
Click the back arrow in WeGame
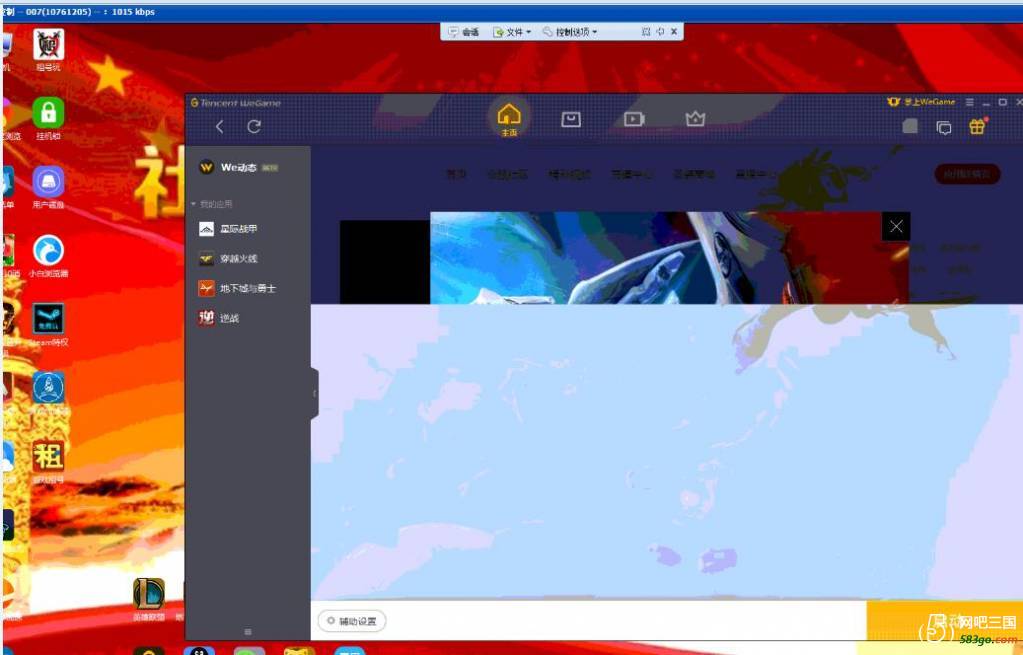[220, 126]
